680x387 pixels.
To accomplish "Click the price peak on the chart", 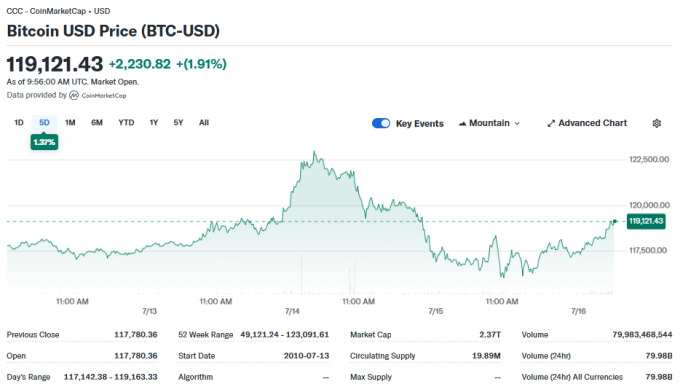I will (x=314, y=152).
